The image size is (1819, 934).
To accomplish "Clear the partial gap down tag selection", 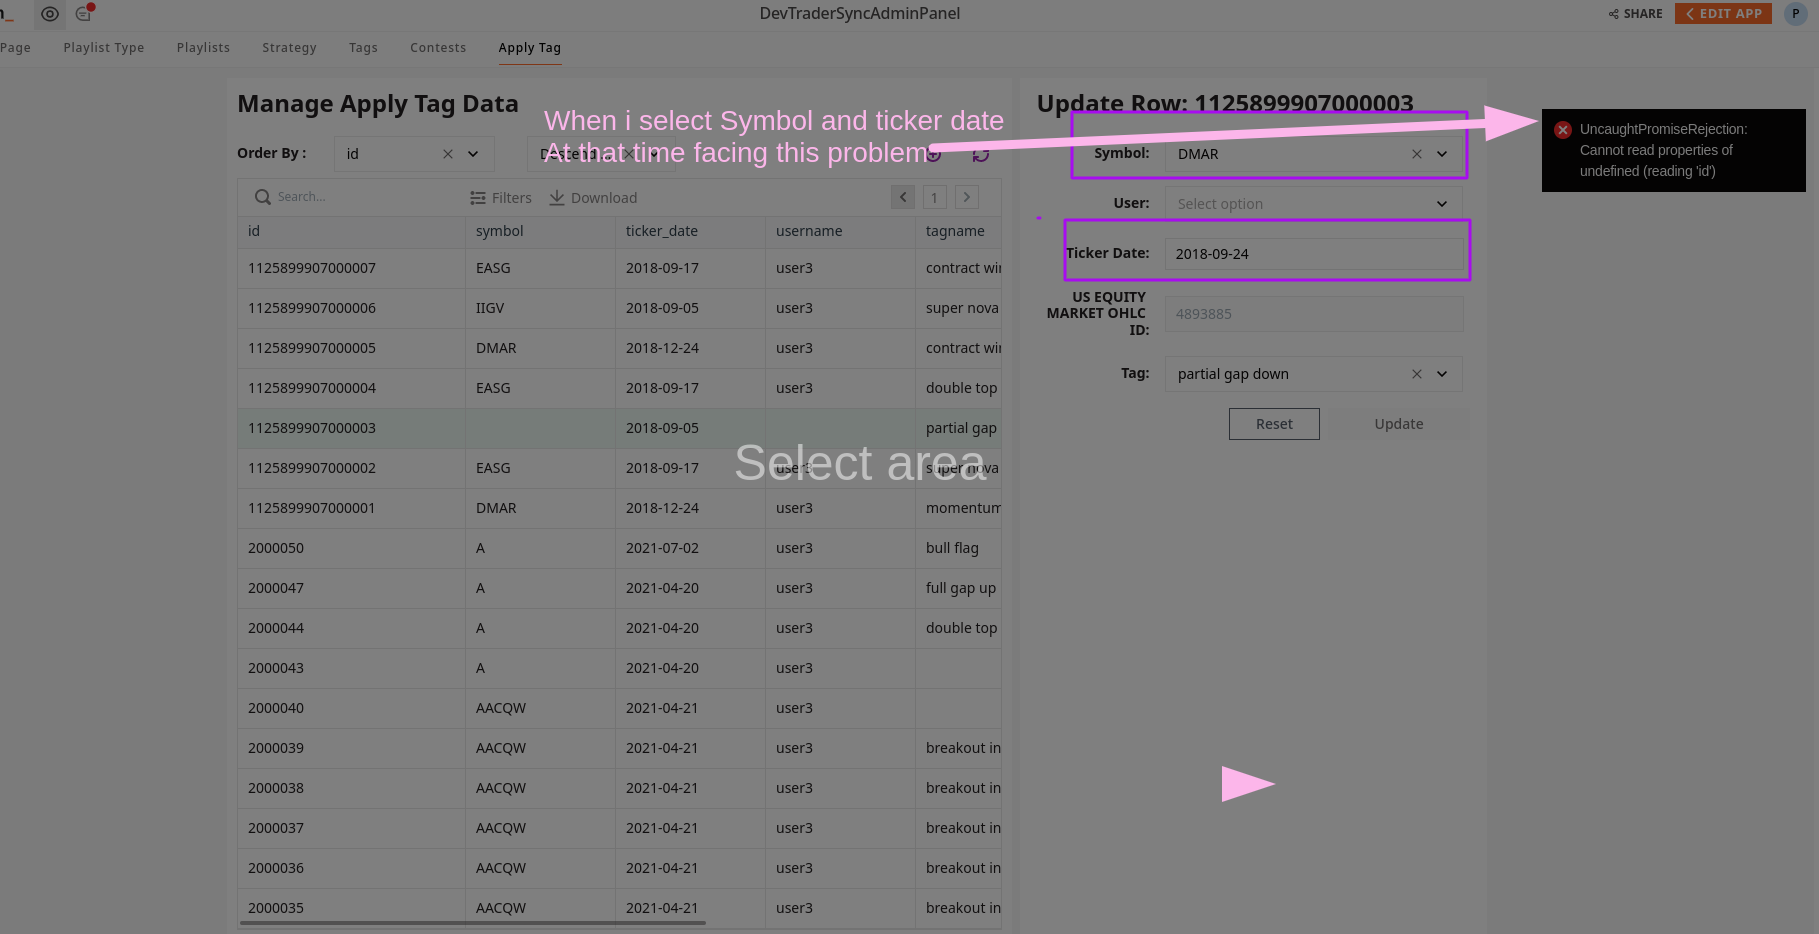I will coord(1417,373).
